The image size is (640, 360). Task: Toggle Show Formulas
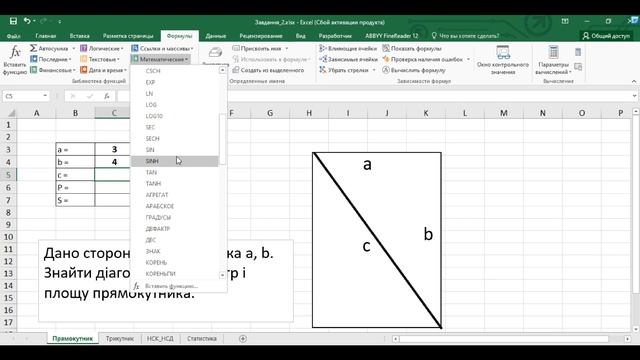(412, 49)
